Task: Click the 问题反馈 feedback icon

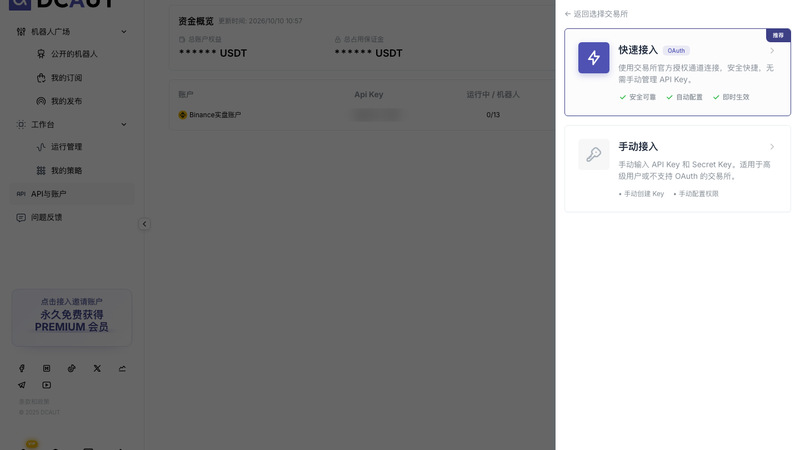Action: point(21,217)
